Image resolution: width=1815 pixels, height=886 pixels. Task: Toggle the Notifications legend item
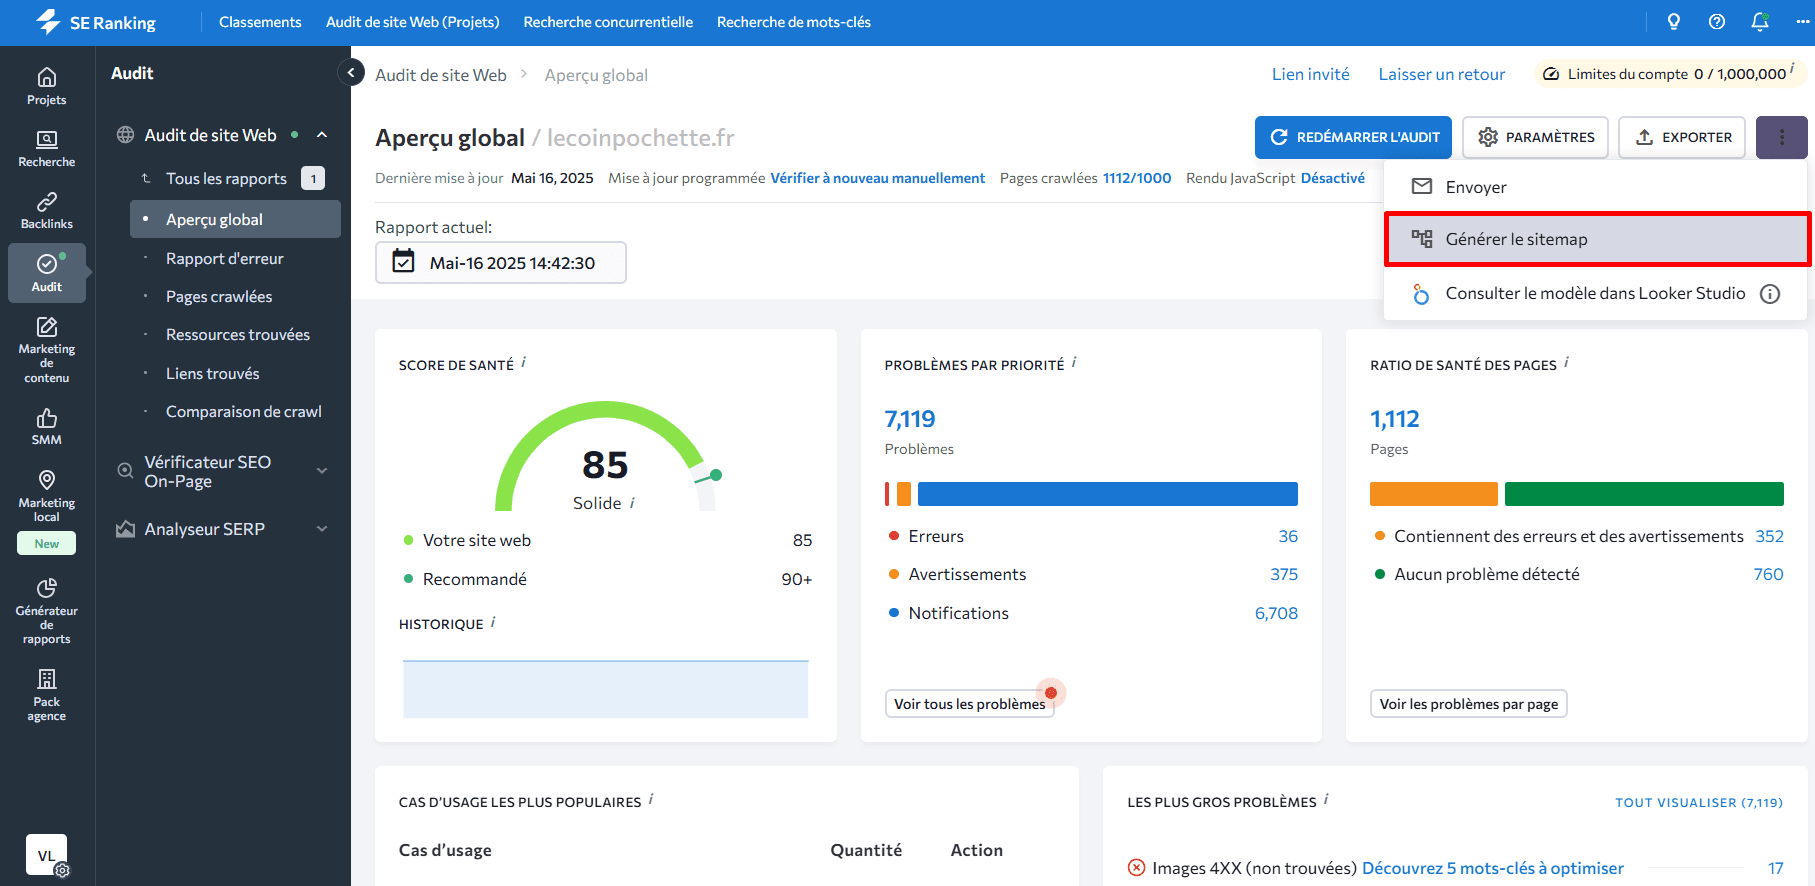[957, 614]
